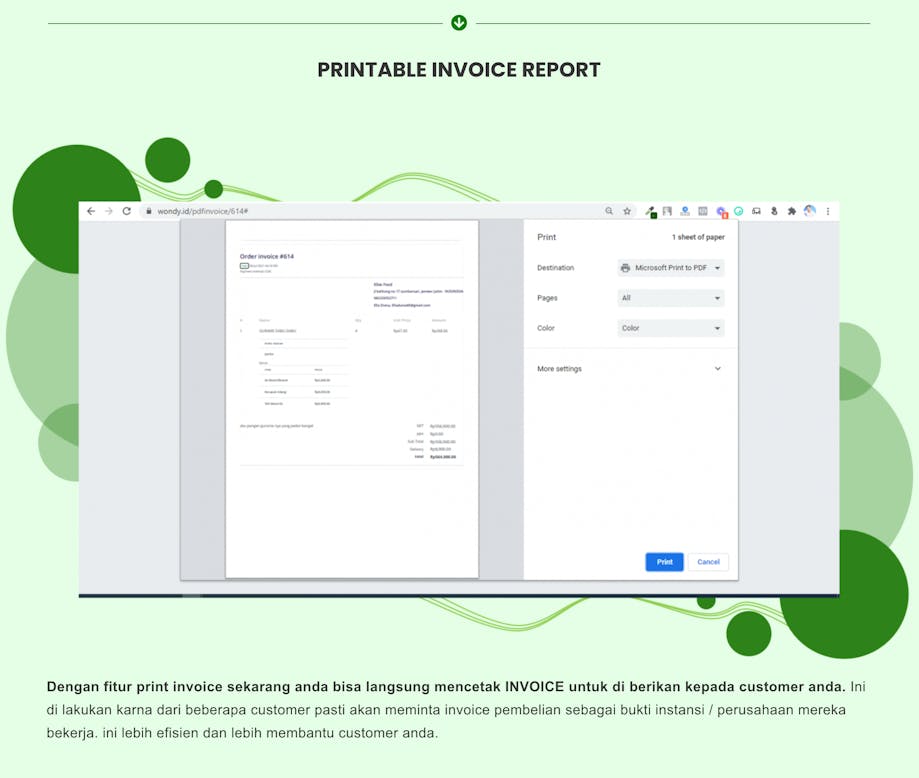The height and width of the screenshot is (778, 919).
Task: Click the Cancel button
Action: pyautogui.click(x=708, y=562)
